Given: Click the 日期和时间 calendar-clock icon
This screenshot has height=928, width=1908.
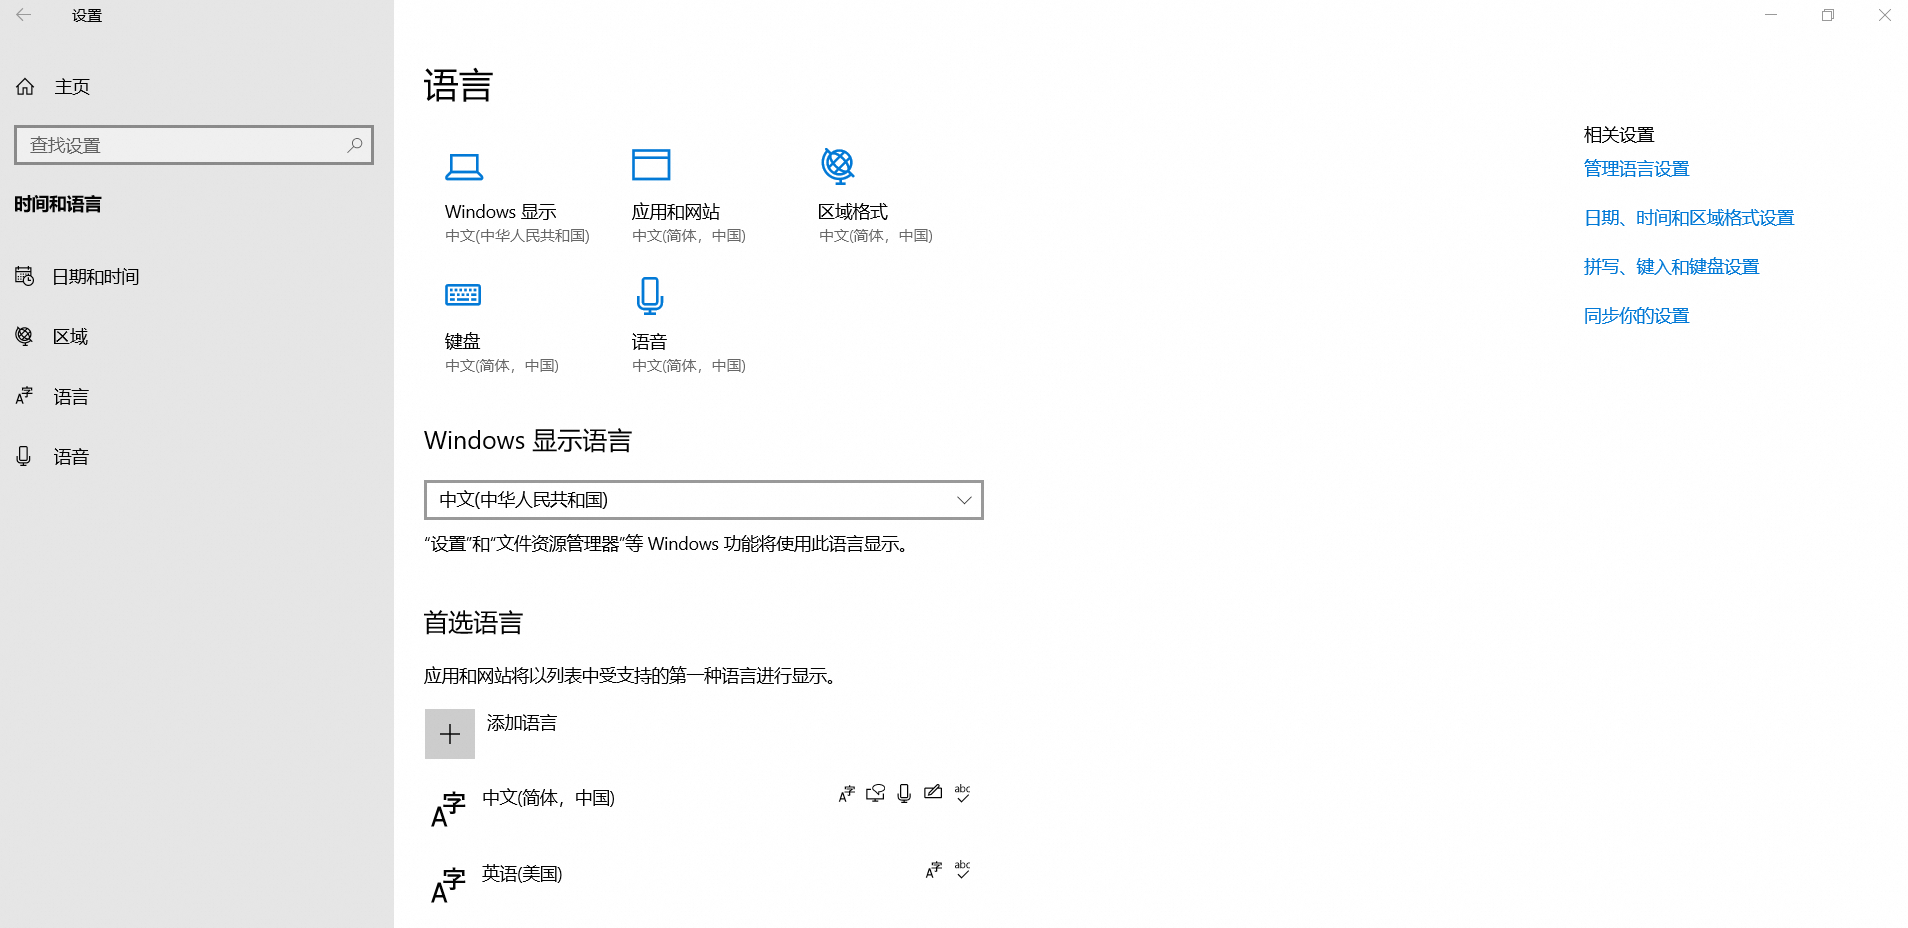Looking at the screenshot, I should [24, 277].
